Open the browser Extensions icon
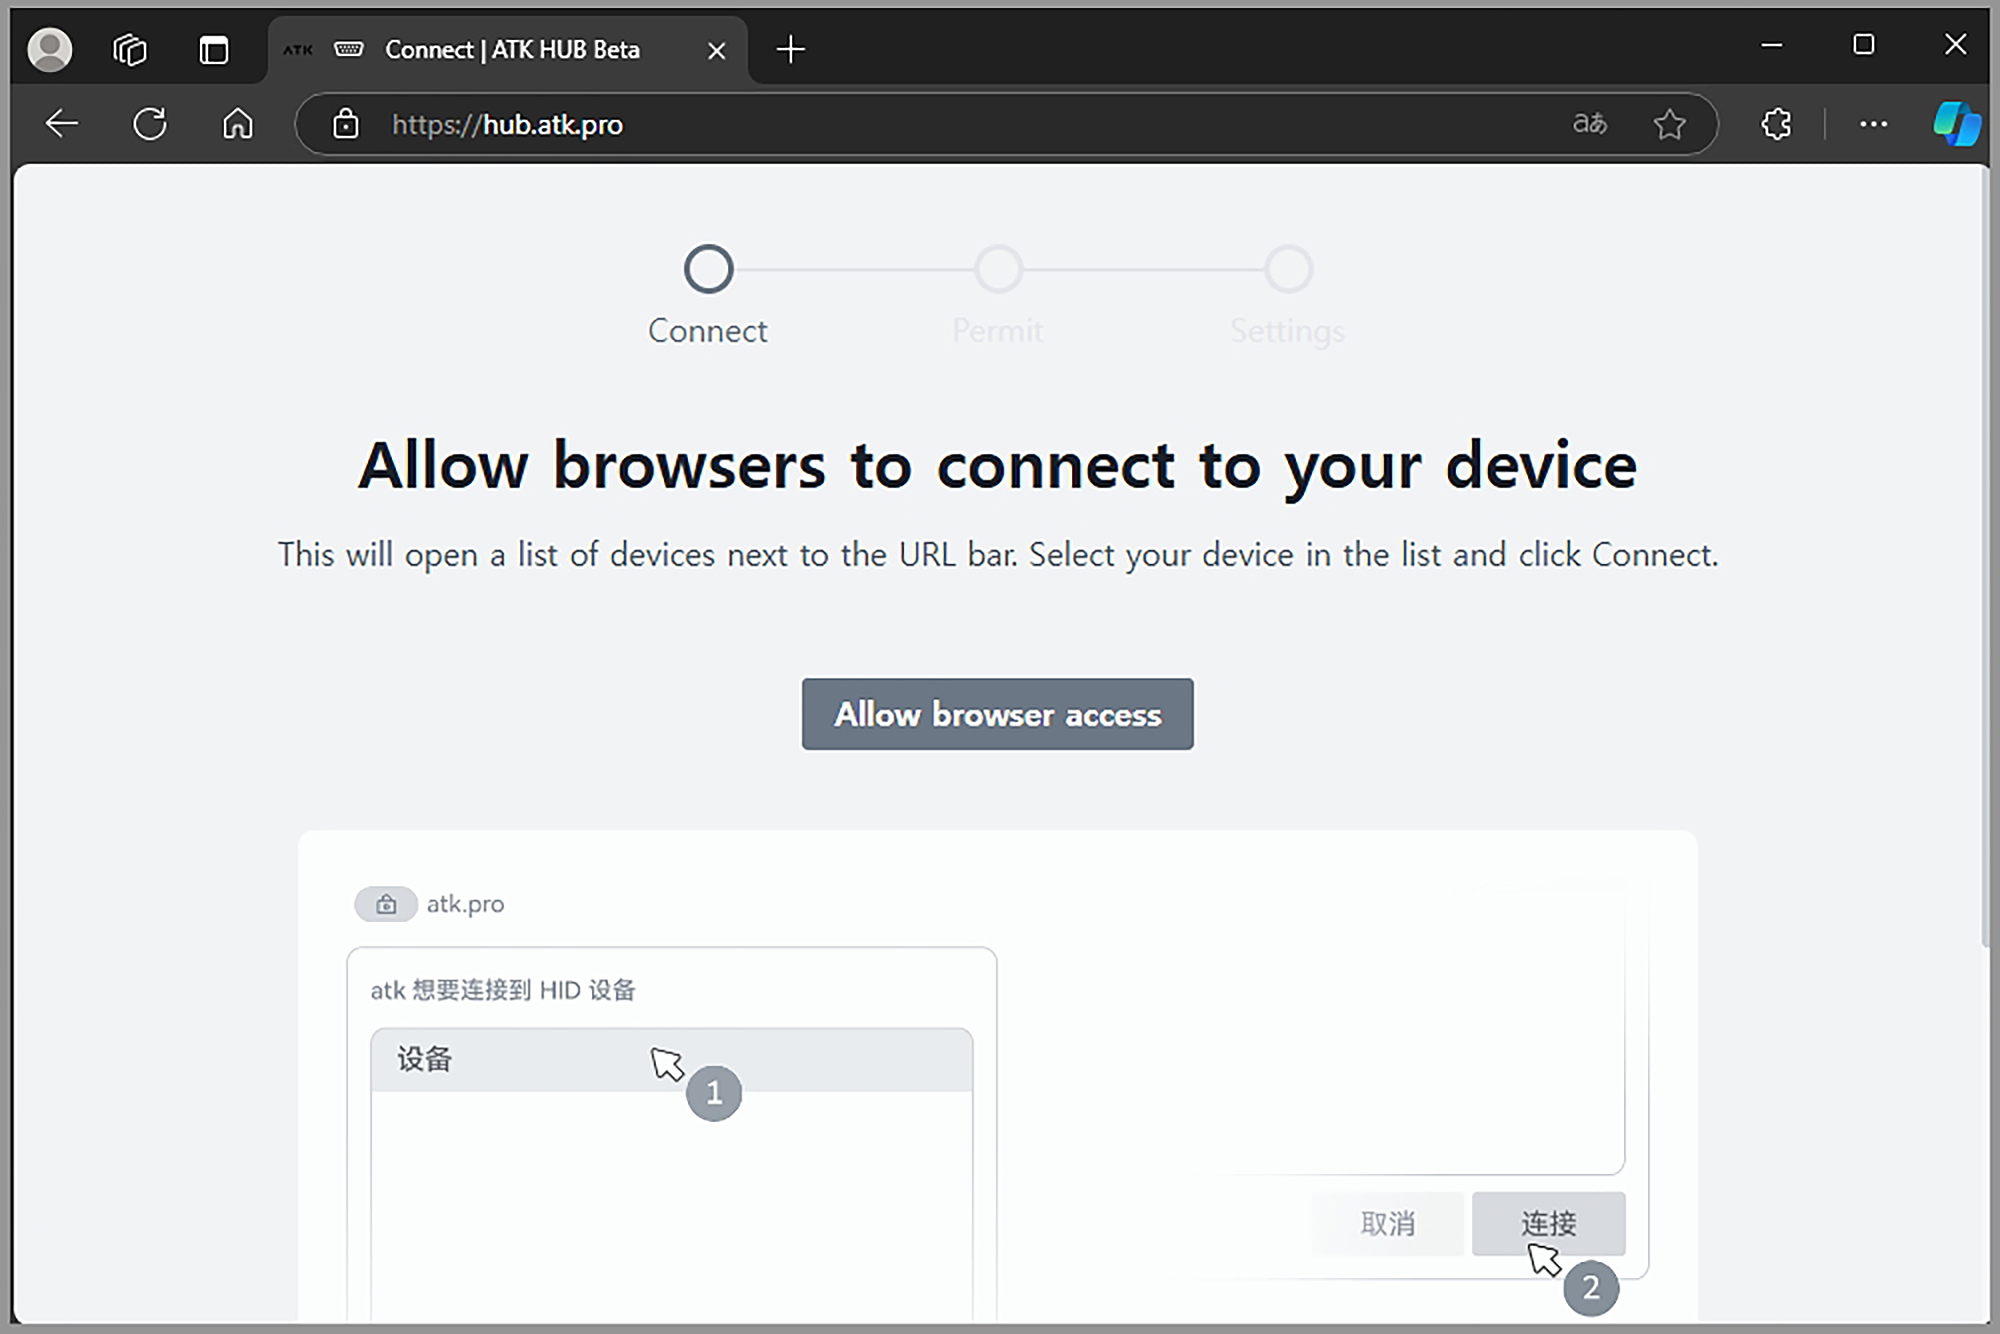 pyautogui.click(x=1776, y=124)
